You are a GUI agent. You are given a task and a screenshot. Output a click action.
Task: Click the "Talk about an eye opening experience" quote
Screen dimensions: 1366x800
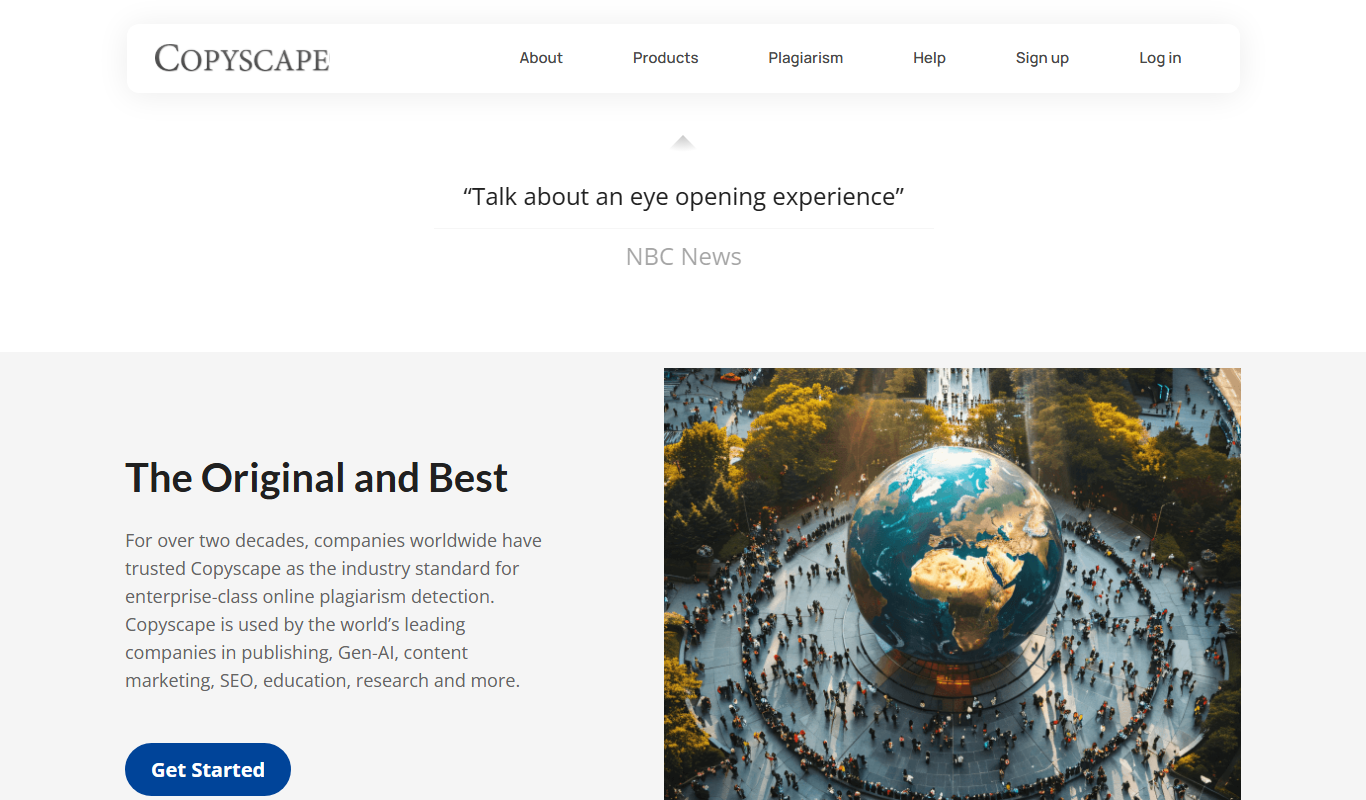[x=683, y=196]
